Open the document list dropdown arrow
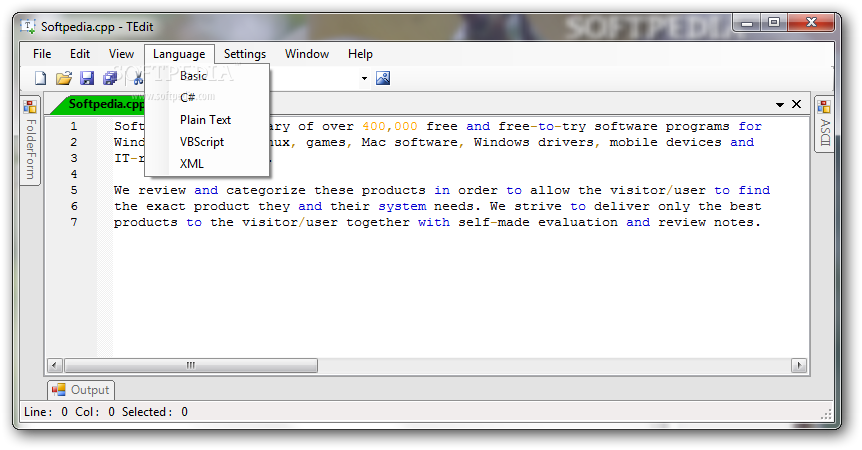 tap(780, 104)
